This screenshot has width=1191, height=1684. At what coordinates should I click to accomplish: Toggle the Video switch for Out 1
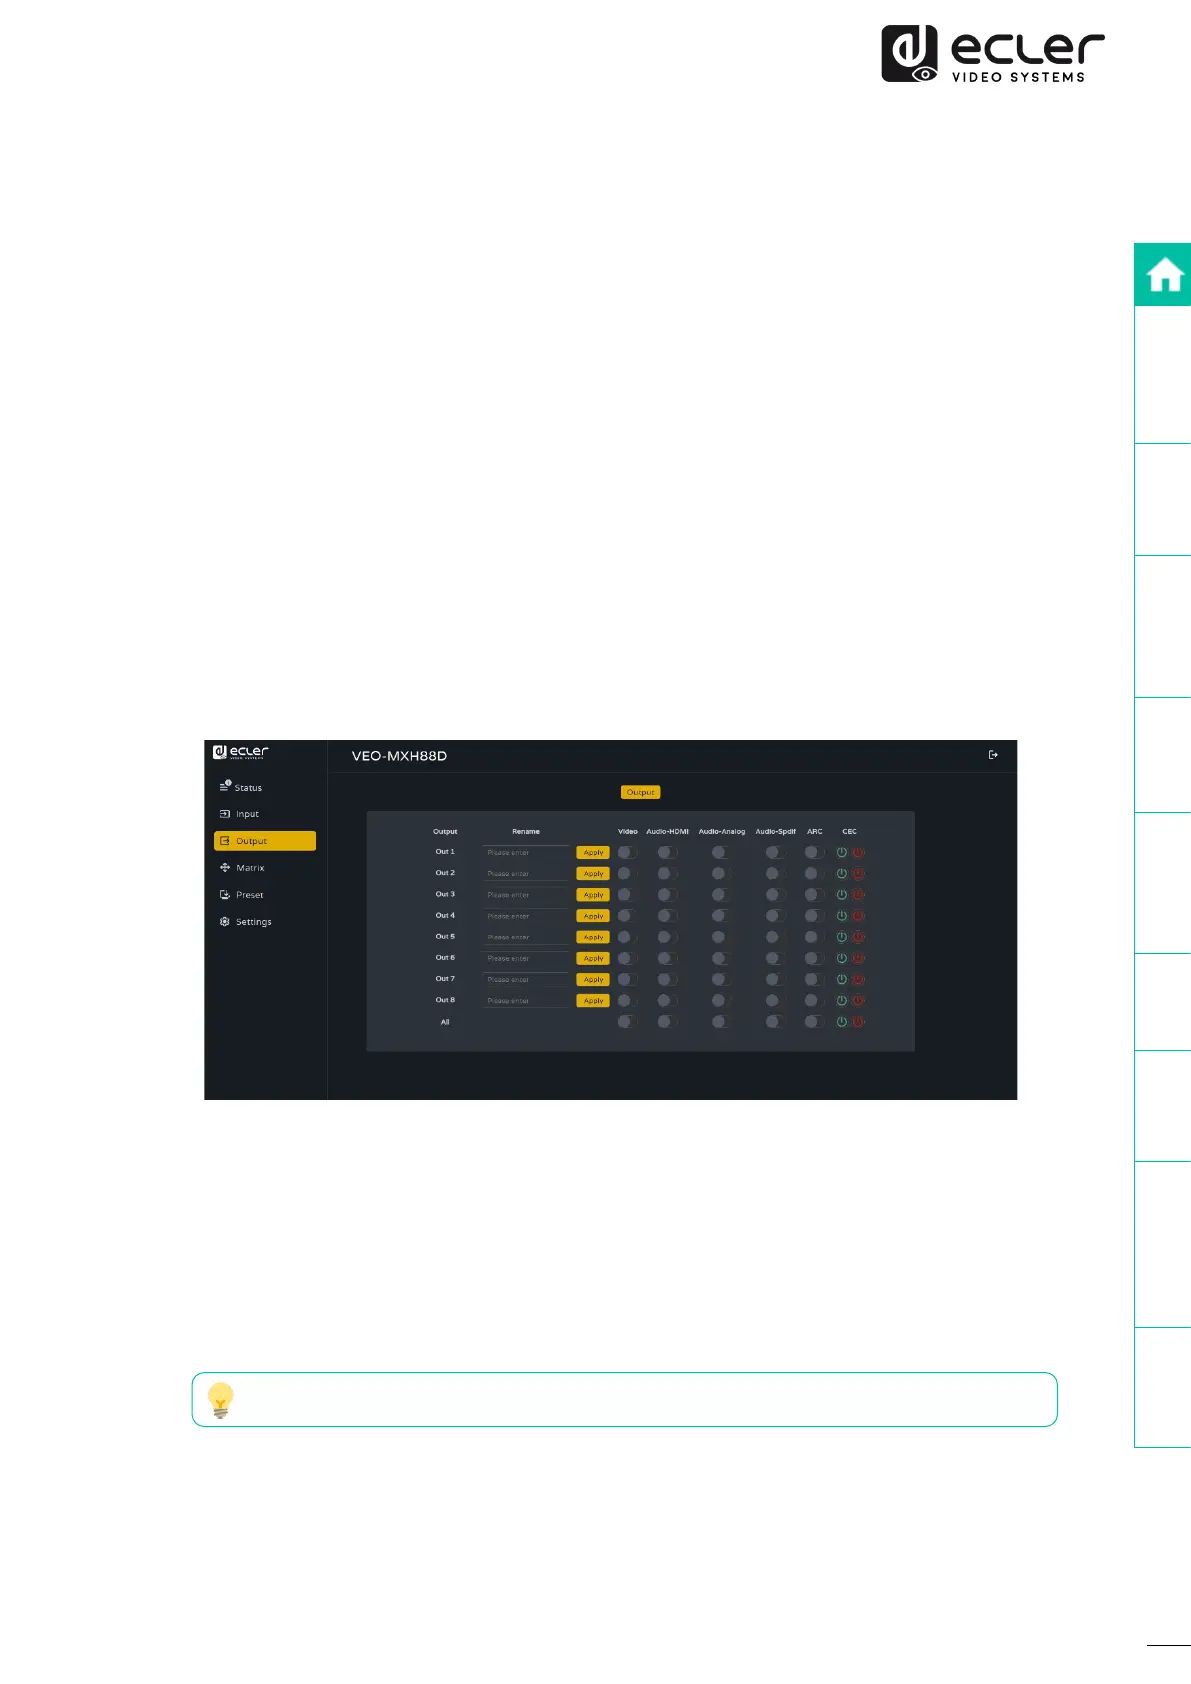[x=627, y=852]
